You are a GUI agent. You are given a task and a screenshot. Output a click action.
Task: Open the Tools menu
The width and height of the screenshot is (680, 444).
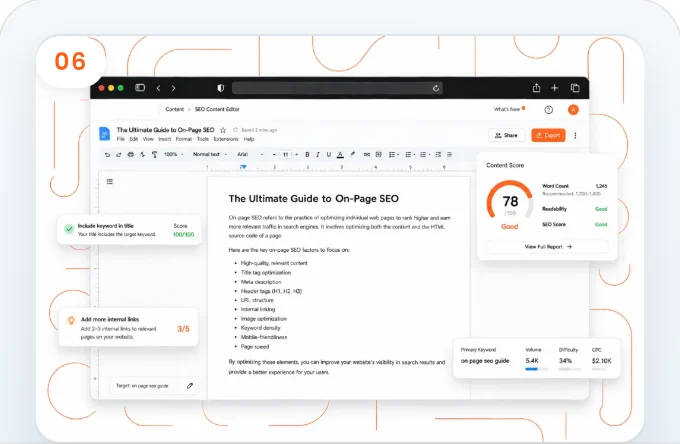tap(203, 139)
